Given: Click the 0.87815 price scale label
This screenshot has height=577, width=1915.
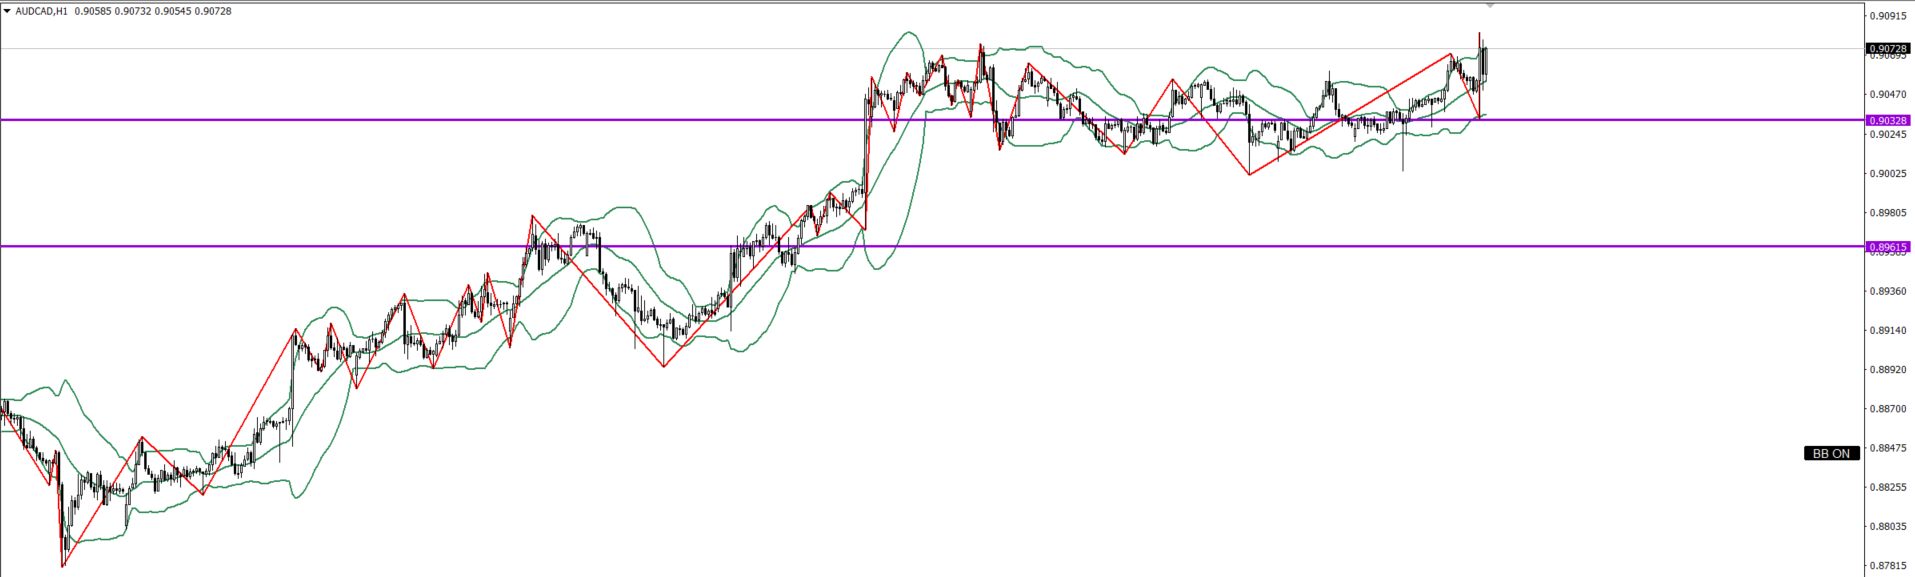Looking at the screenshot, I should 1889,566.
